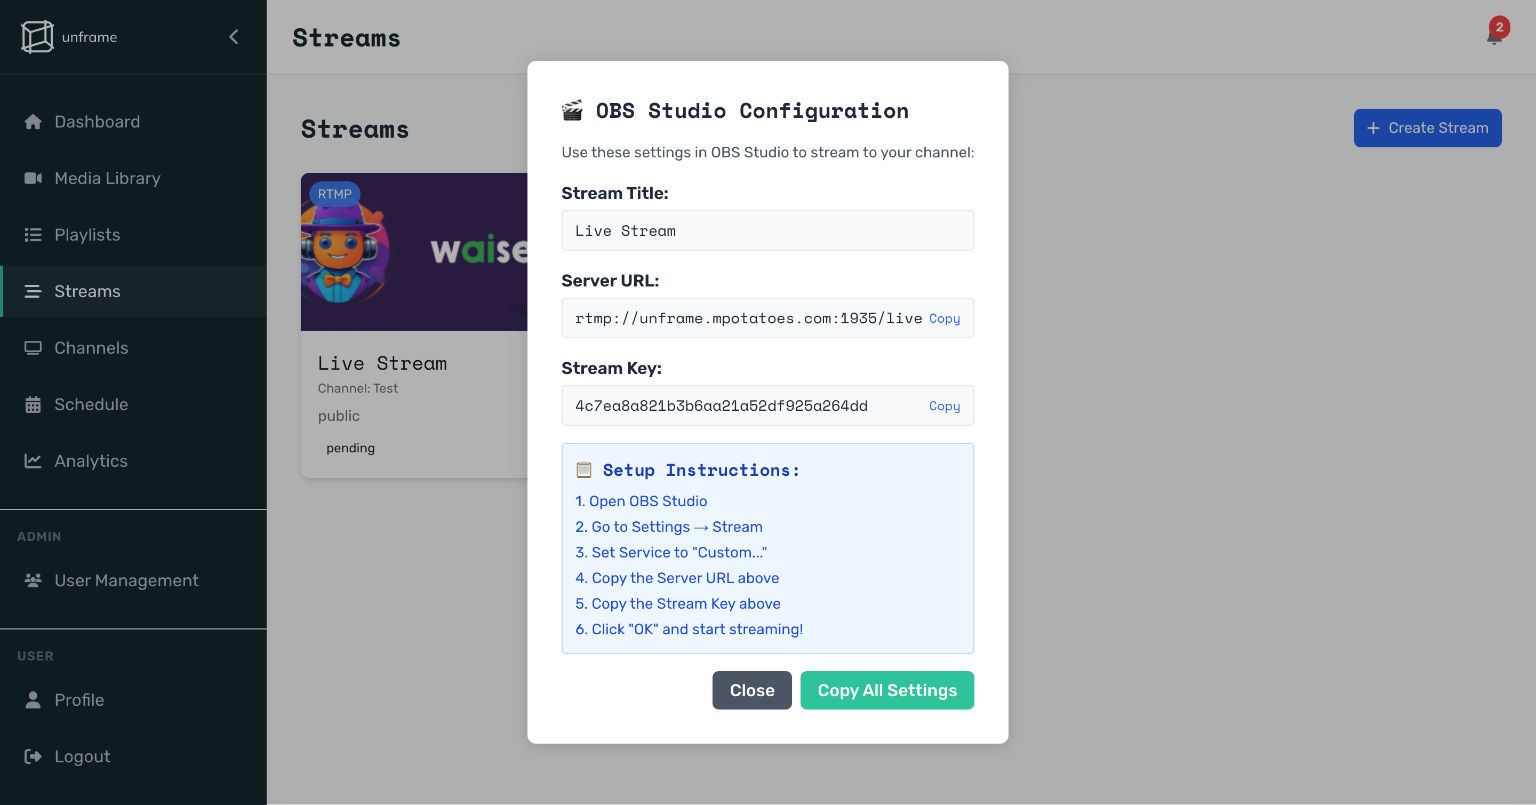The width and height of the screenshot is (1536, 805).
Task: Click the clipboard icon beside Setup Instructions
Action: 584,469
